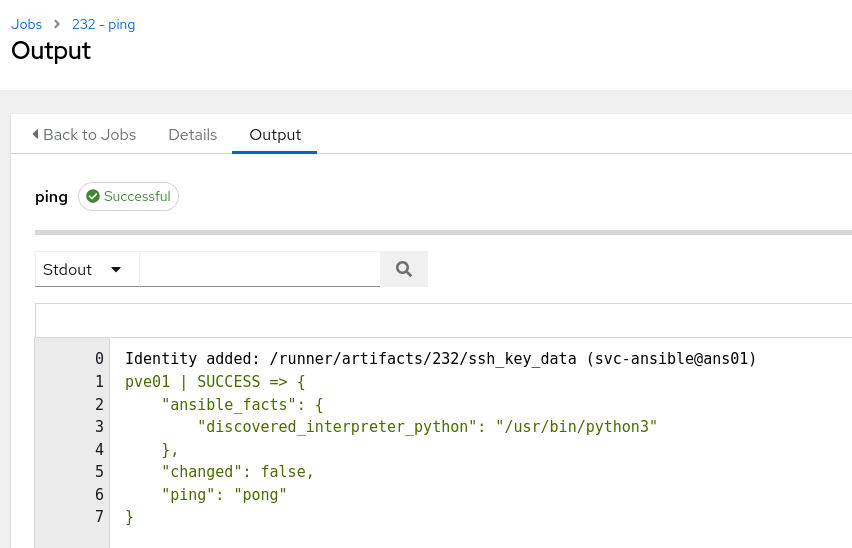Click the "changed": false output line
852x548 pixels.
(x=237, y=471)
